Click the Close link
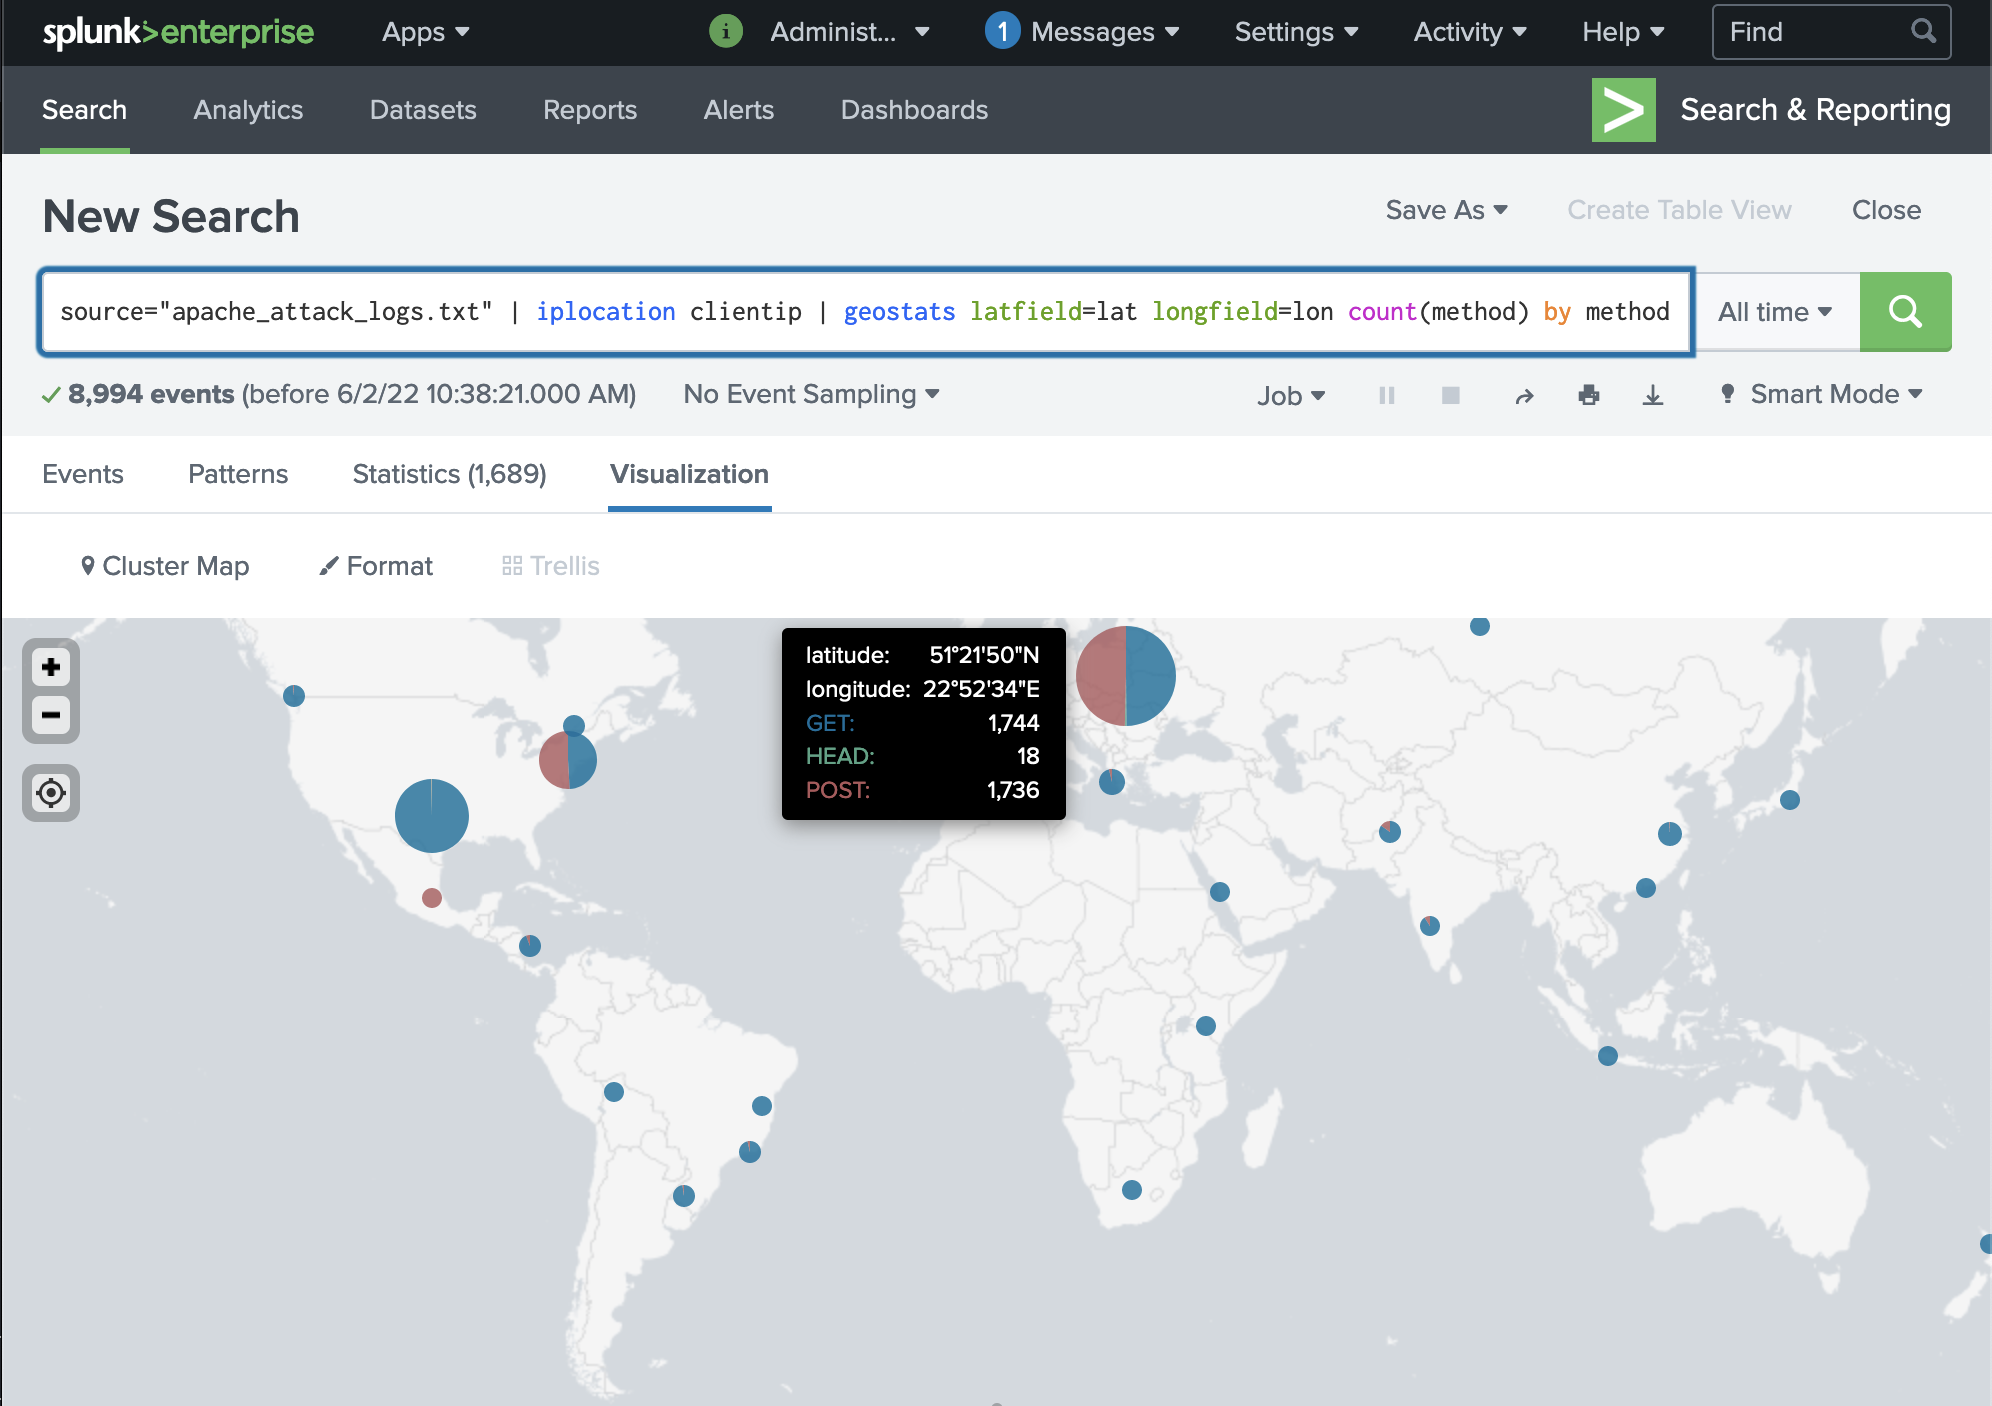1992x1406 pixels. [x=1885, y=210]
